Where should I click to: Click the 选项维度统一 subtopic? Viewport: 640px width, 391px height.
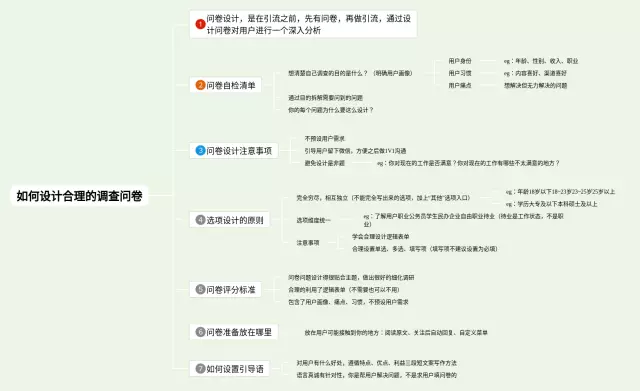click(313, 220)
